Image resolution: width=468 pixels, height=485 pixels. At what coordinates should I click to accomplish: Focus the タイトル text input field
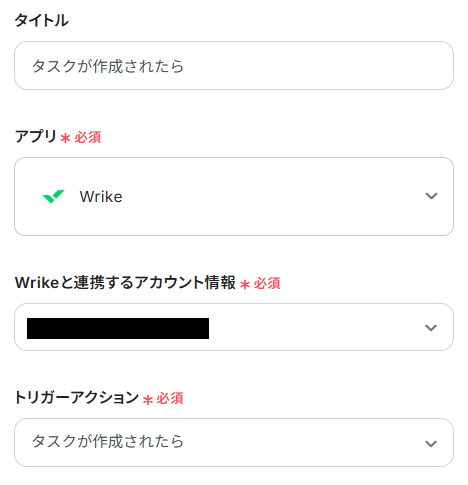point(234,65)
